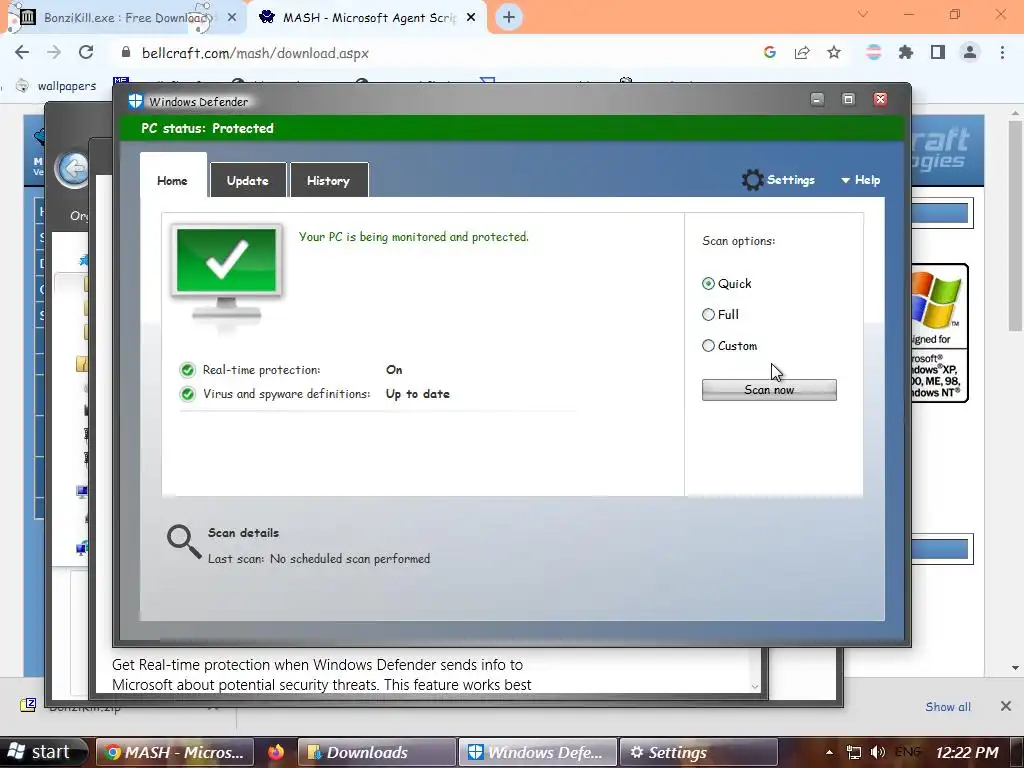Image resolution: width=1024 pixels, height=768 pixels.
Task: Click the Scan now button
Action: (769, 390)
